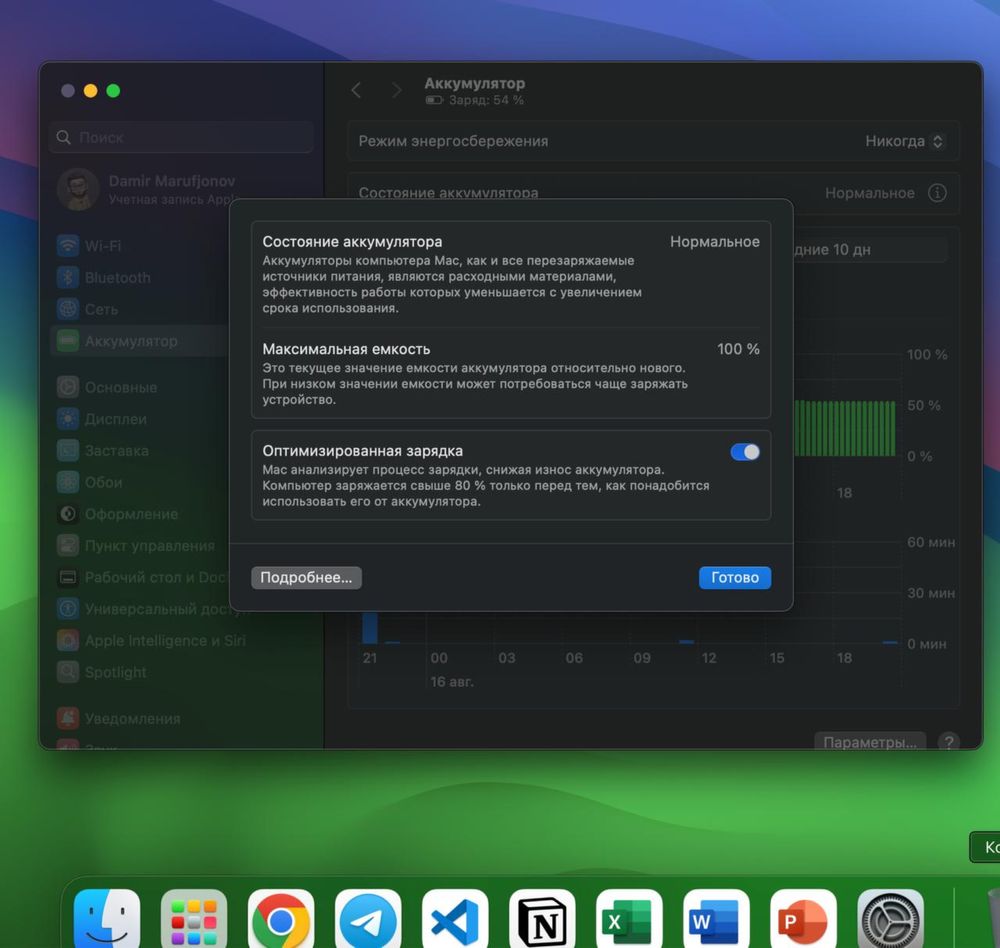1000x948 pixels.
Task: Open the Основные sidebar icon
Action: click(x=68, y=387)
